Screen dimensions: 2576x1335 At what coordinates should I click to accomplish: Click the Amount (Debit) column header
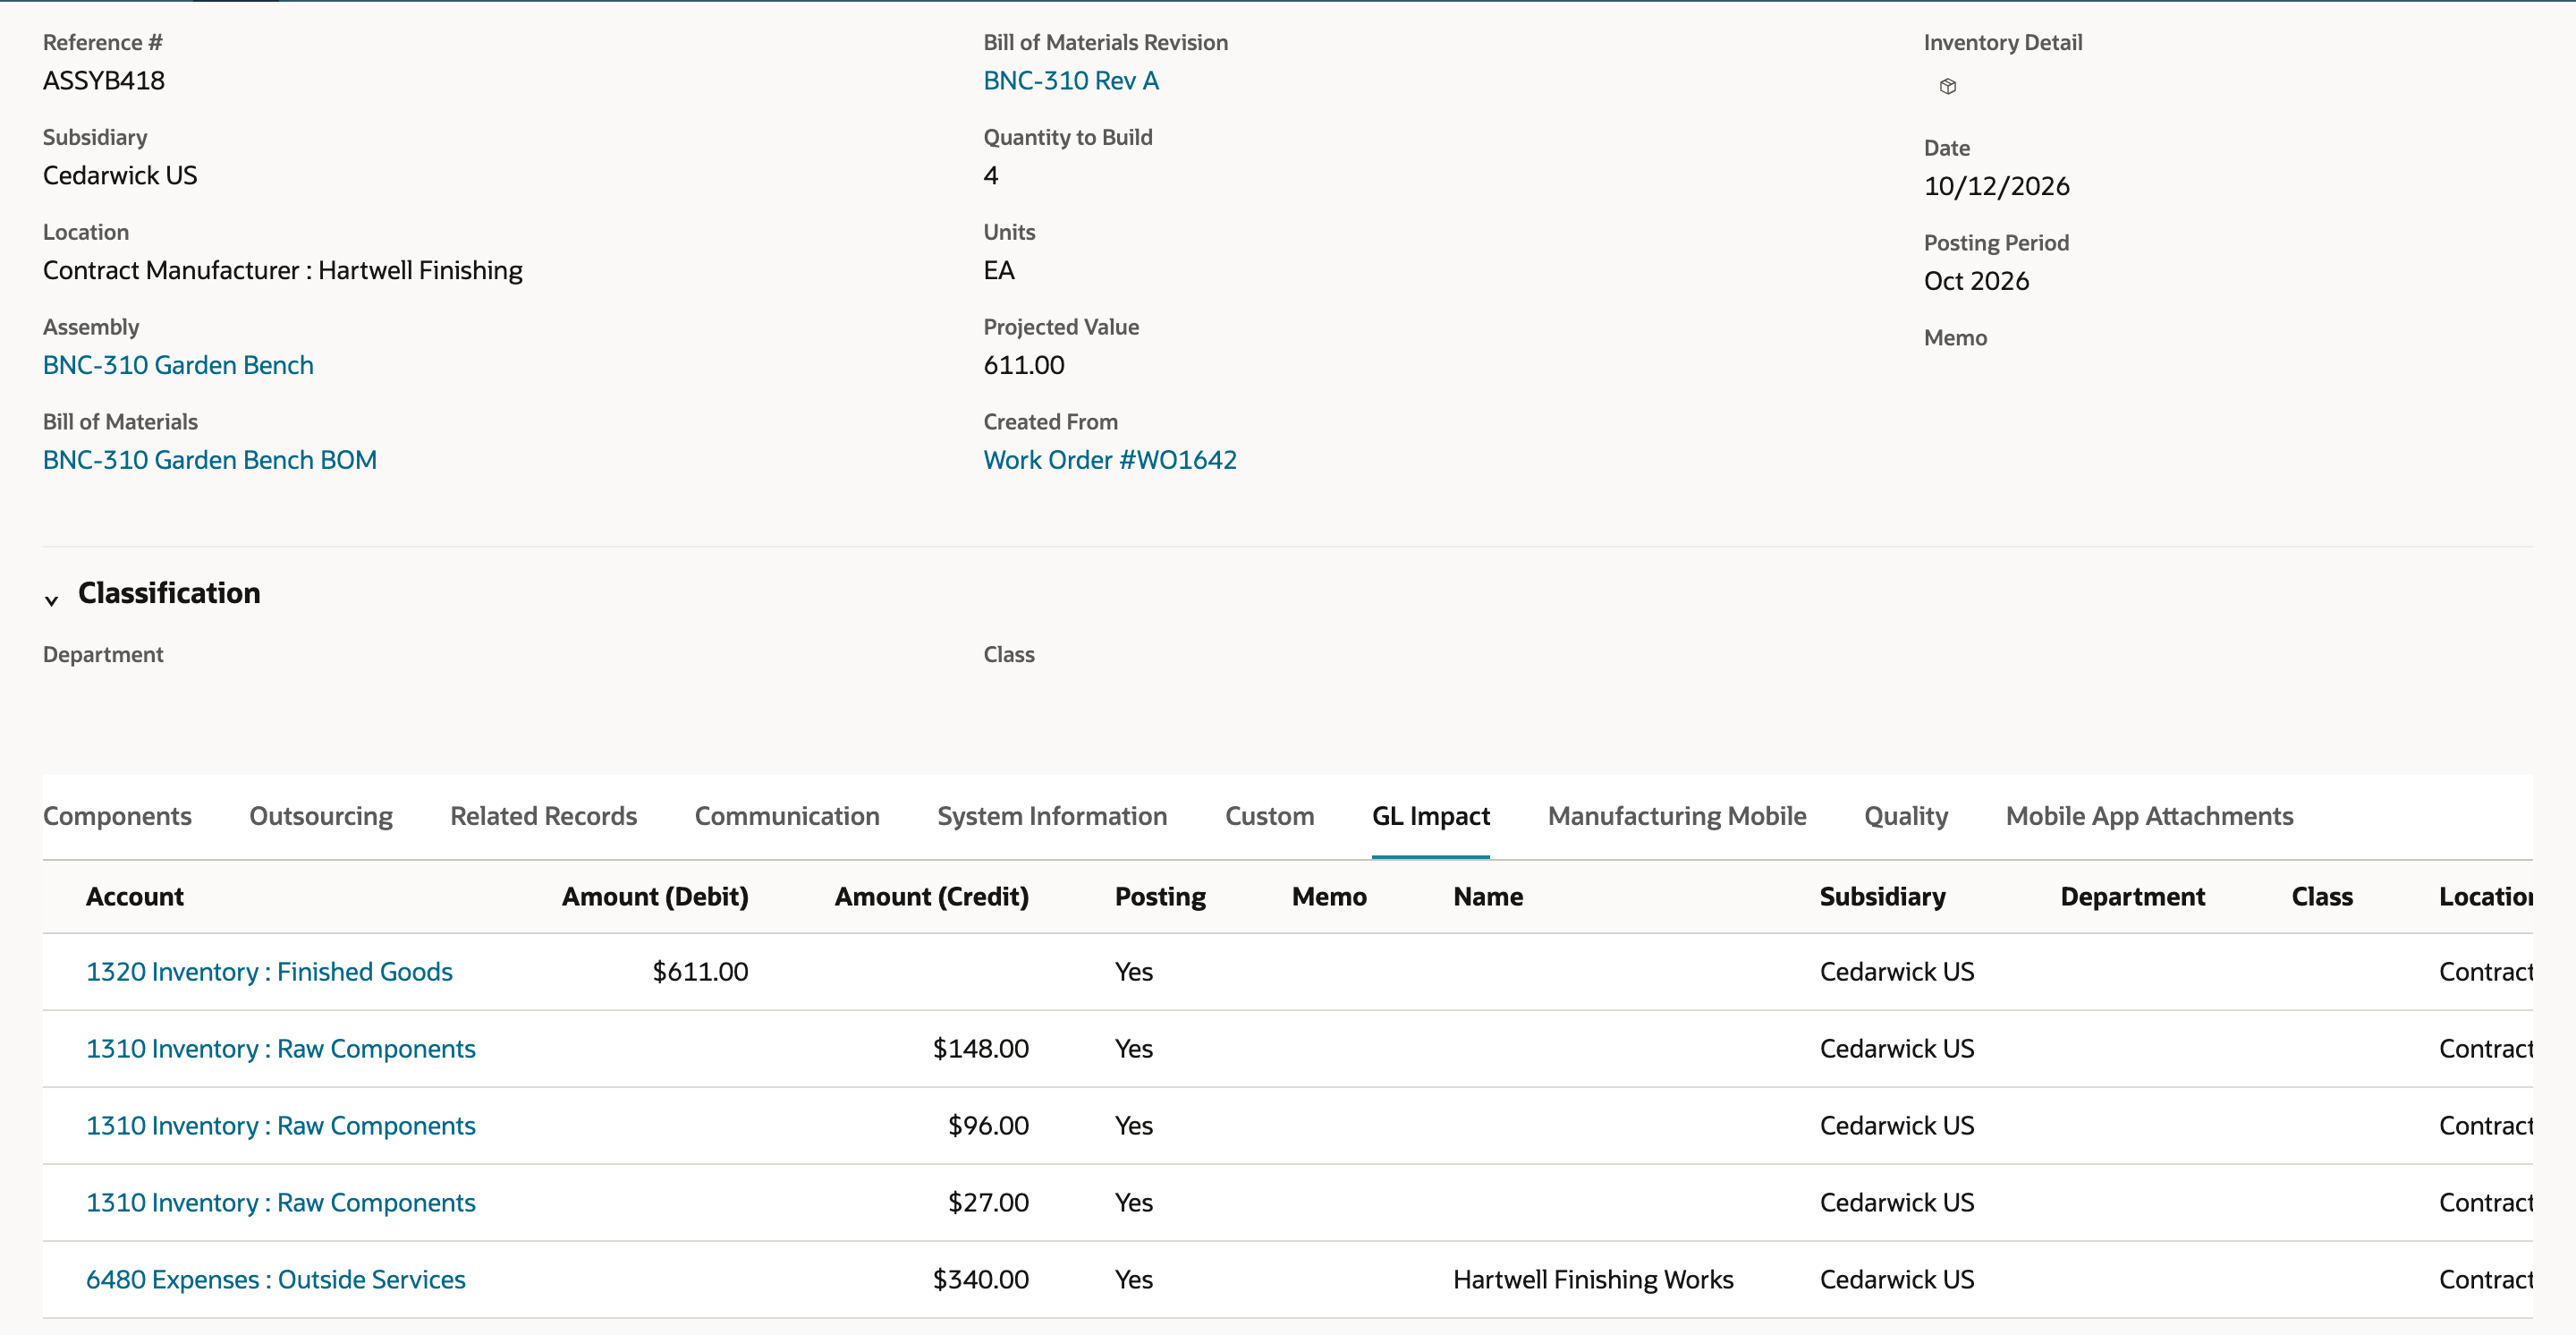tap(655, 896)
